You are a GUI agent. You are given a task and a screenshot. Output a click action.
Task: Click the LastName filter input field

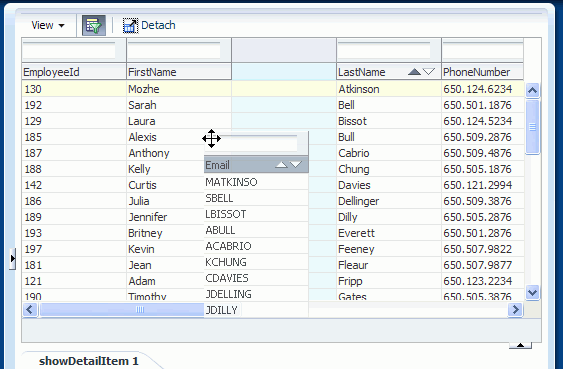(x=384, y=50)
